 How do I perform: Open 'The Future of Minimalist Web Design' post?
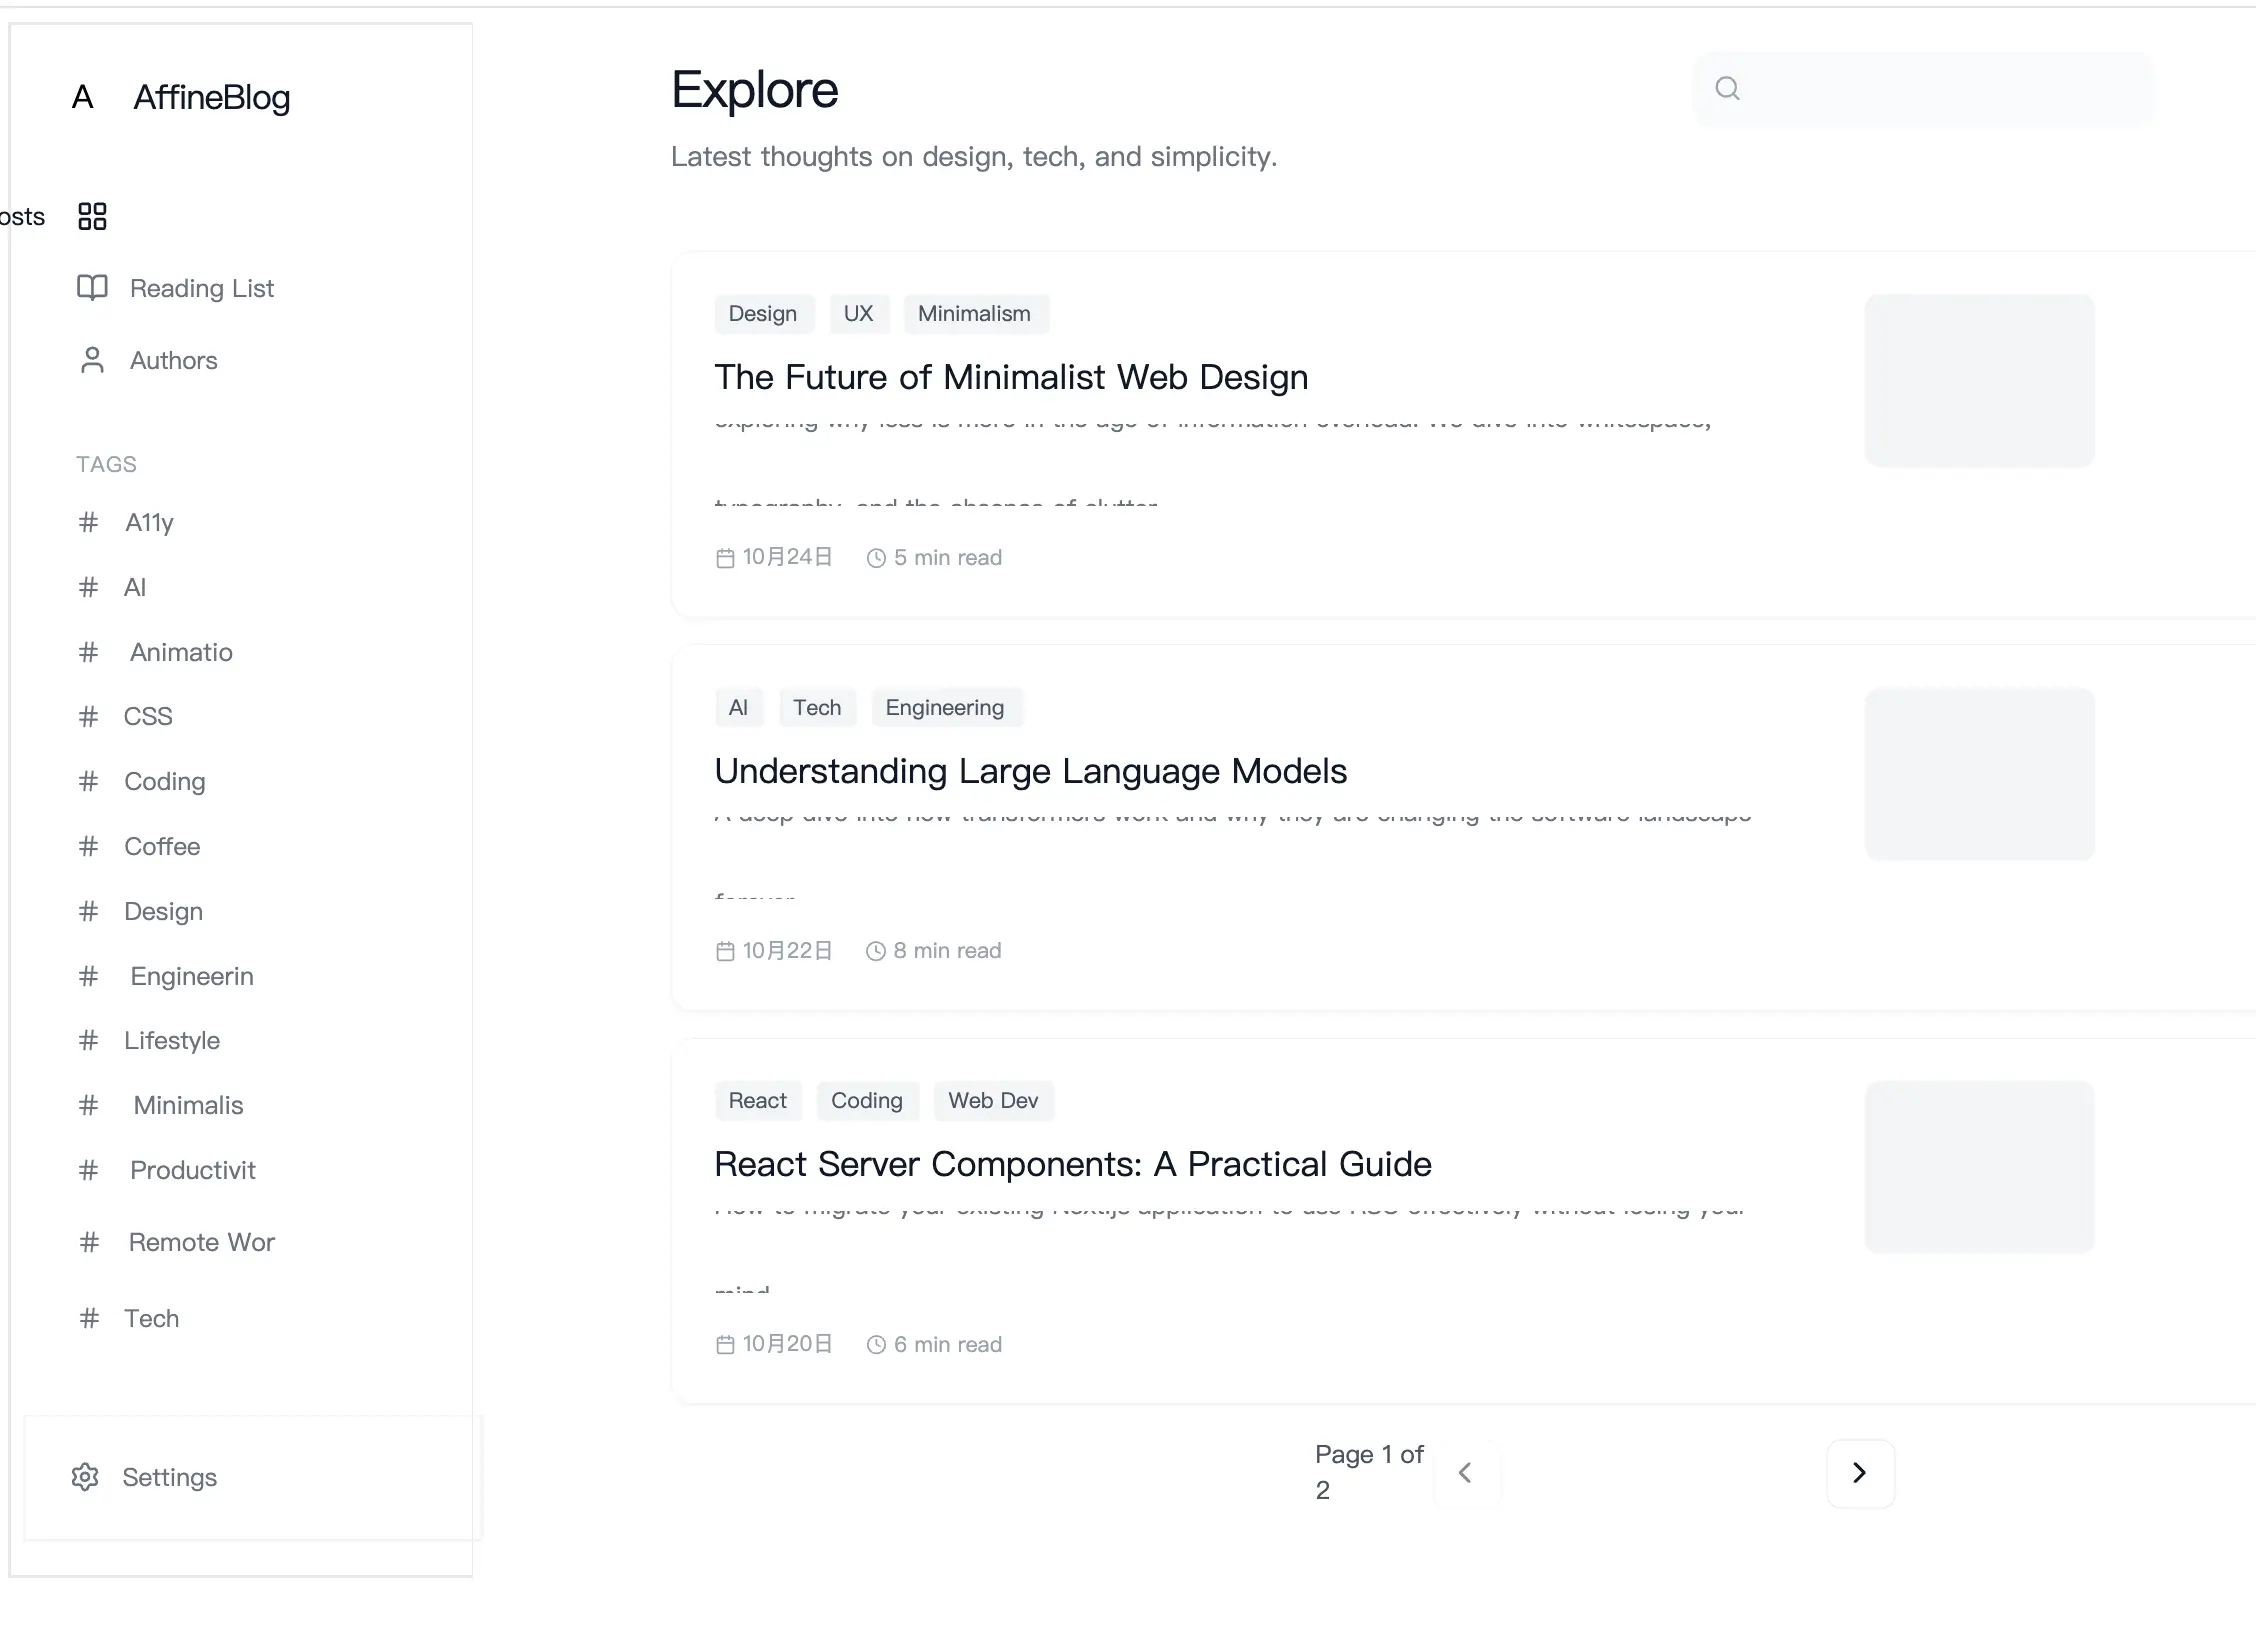[x=1010, y=377]
